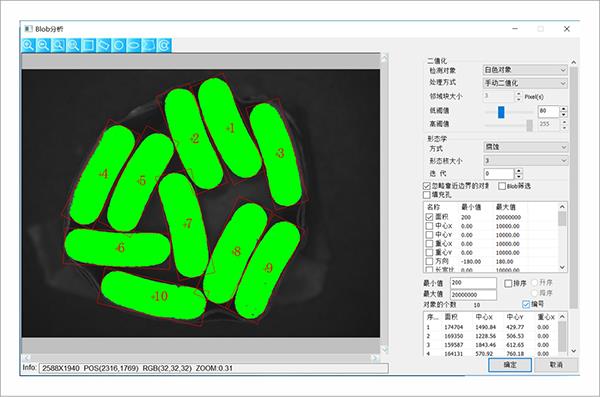
Task: Open the 形态学 方式 dropdown
Action: [525, 147]
